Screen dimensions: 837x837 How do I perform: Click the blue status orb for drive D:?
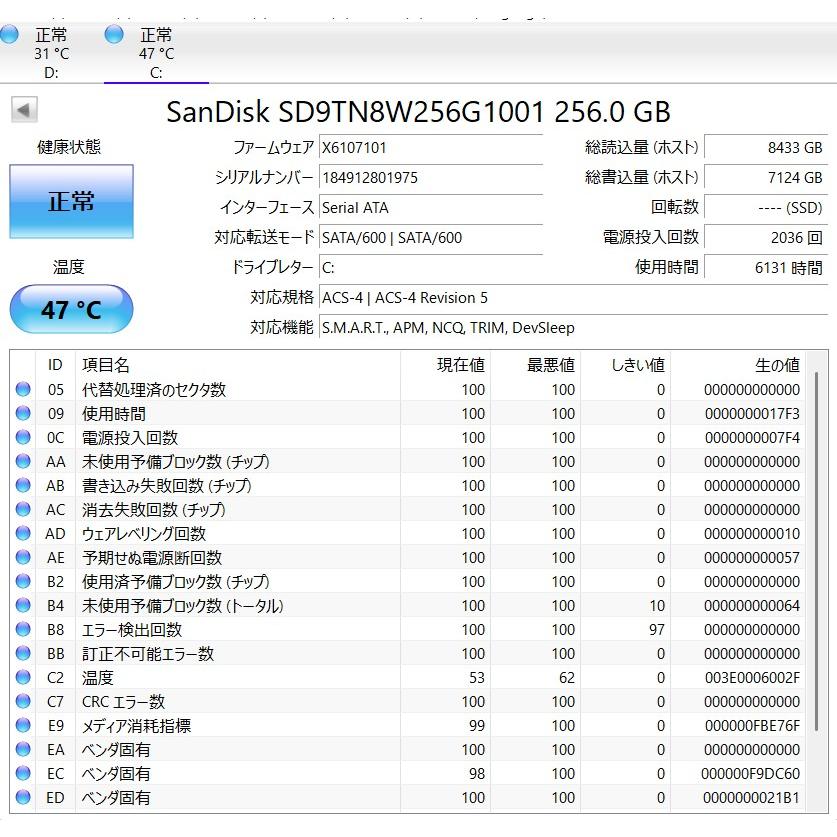(x=9, y=35)
